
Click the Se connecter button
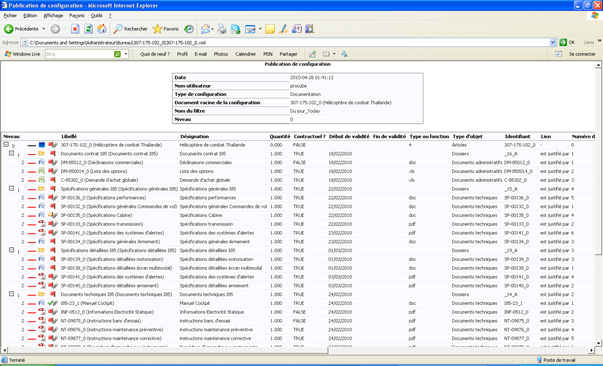(x=582, y=54)
